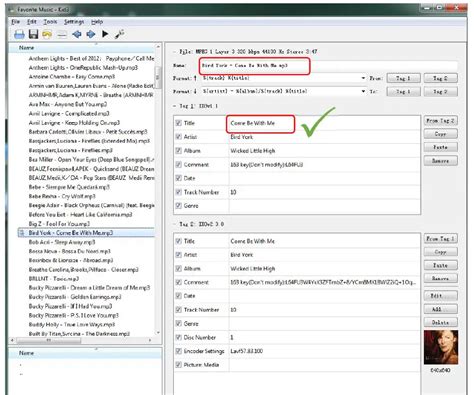Screen dimensions: 474x395
Task: Click Copy button in Tag 1 section
Action: [x=440, y=134]
